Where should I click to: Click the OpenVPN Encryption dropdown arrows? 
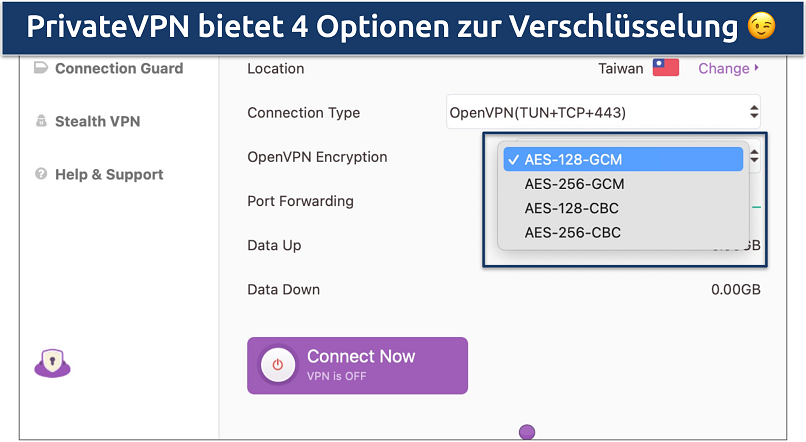point(754,157)
